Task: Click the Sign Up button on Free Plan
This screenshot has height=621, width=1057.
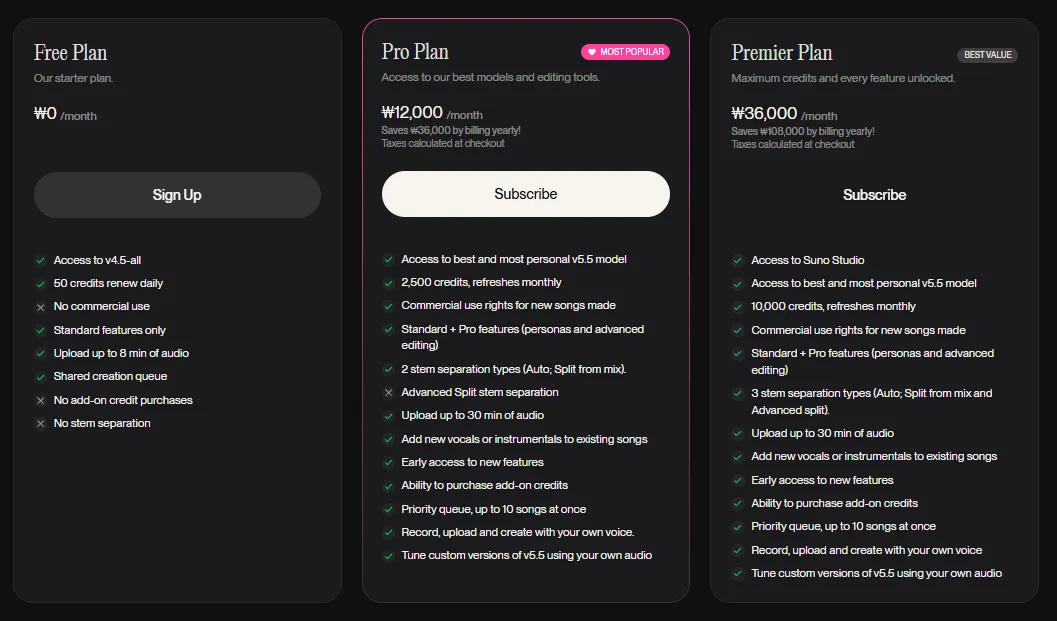Action: [x=177, y=195]
